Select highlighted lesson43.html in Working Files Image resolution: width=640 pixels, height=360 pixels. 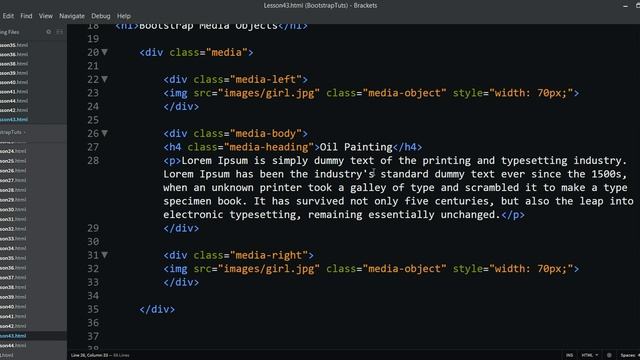pos(14,119)
